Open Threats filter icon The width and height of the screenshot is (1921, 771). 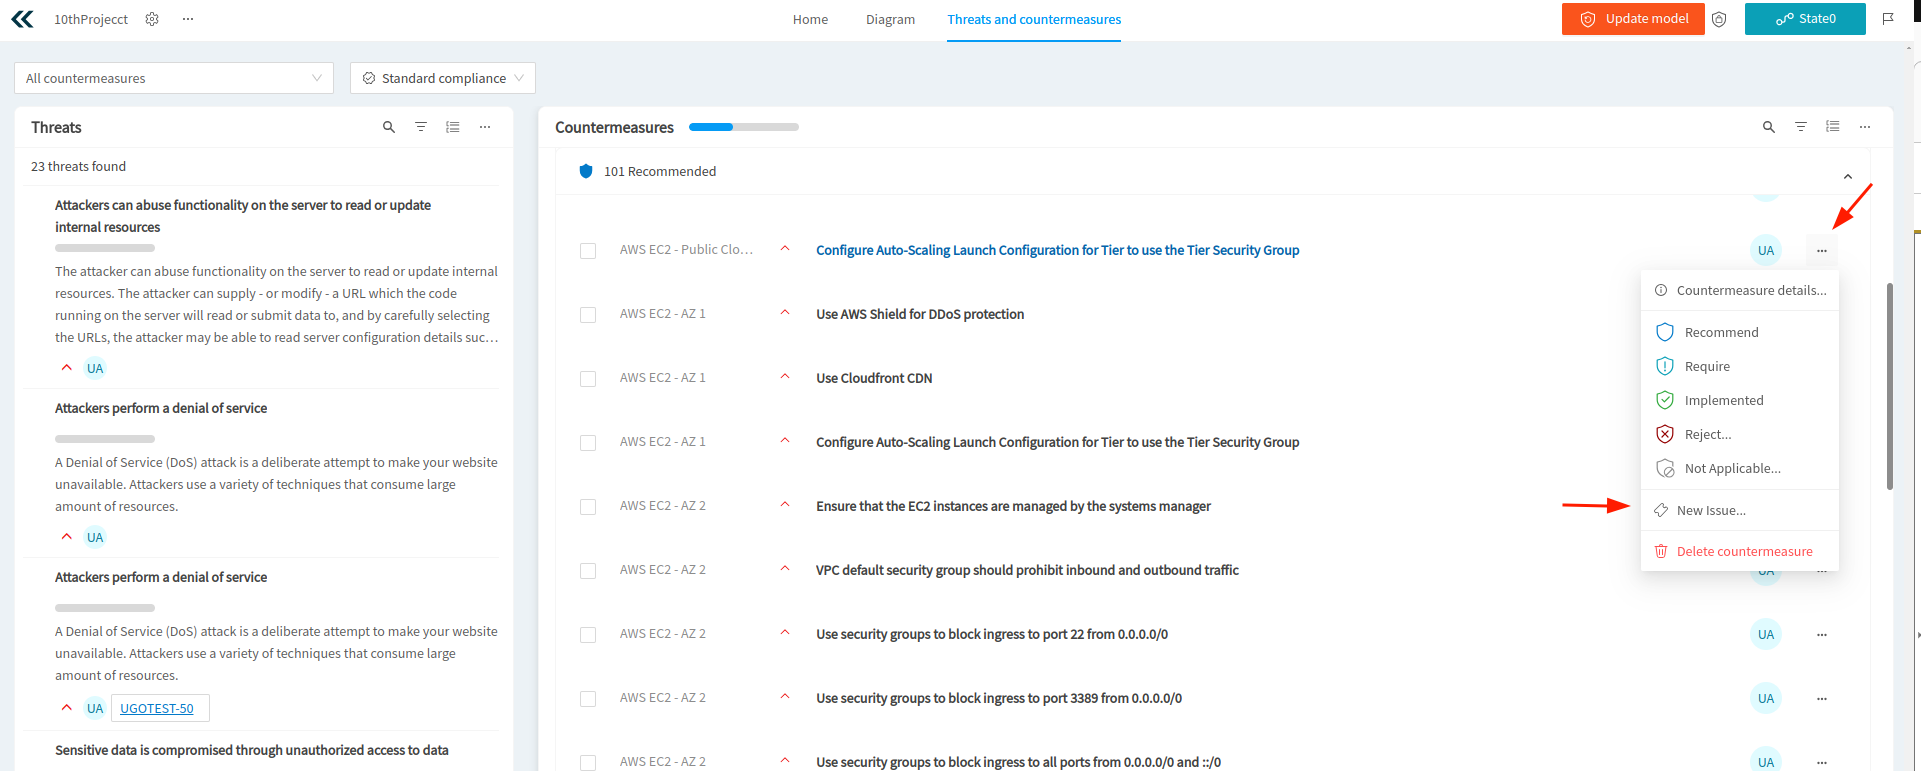(x=421, y=127)
